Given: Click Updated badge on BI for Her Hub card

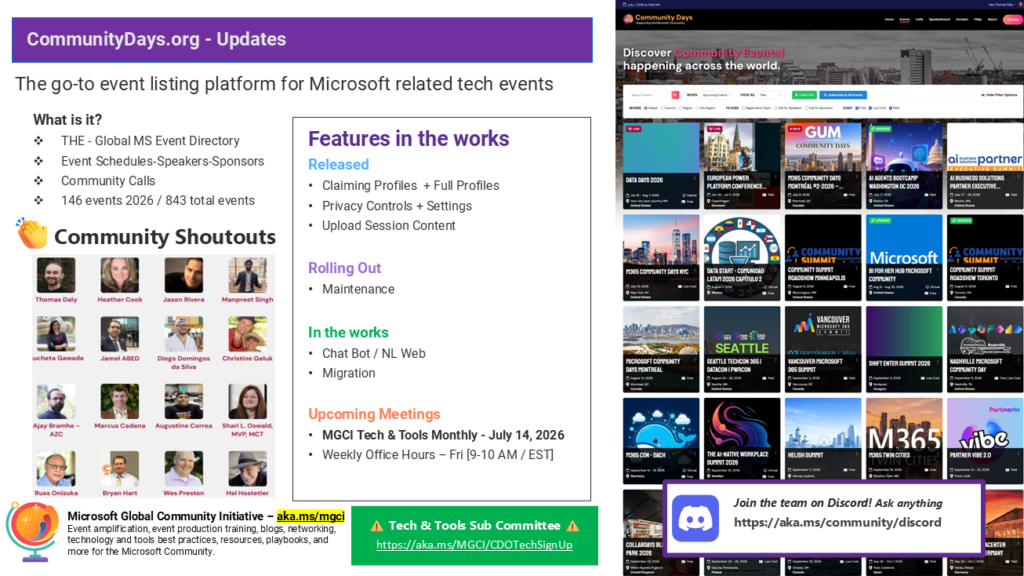Looking at the screenshot, I should tap(880, 221).
